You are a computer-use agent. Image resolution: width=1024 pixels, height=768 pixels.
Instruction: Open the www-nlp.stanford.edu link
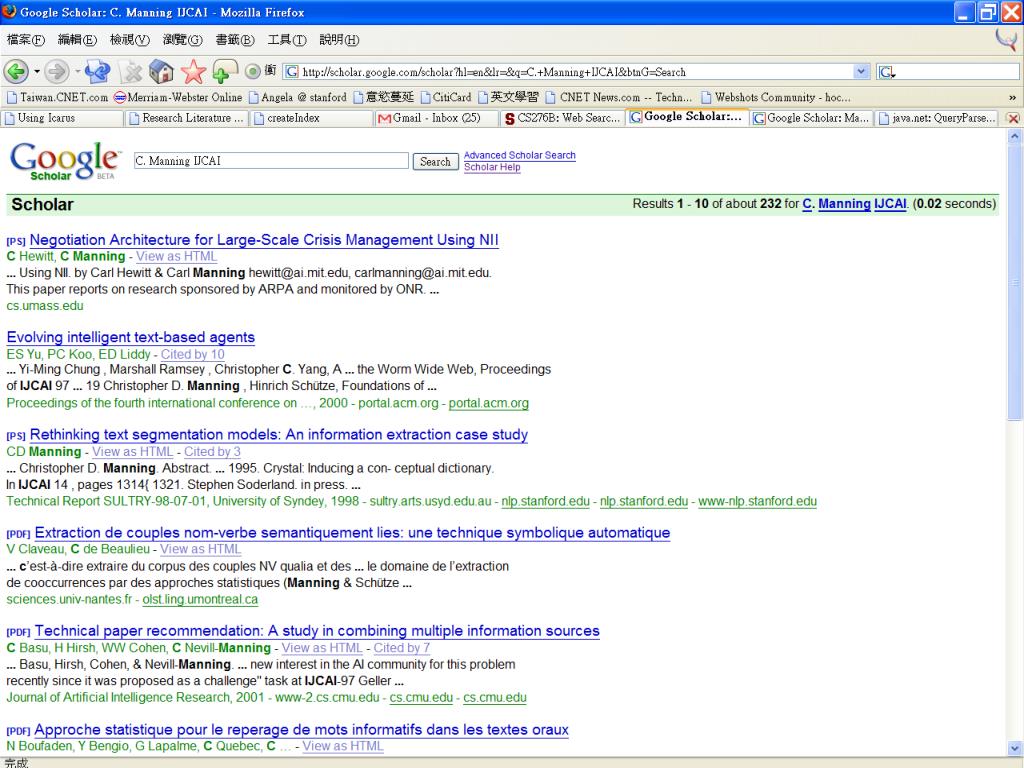[758, 501]
